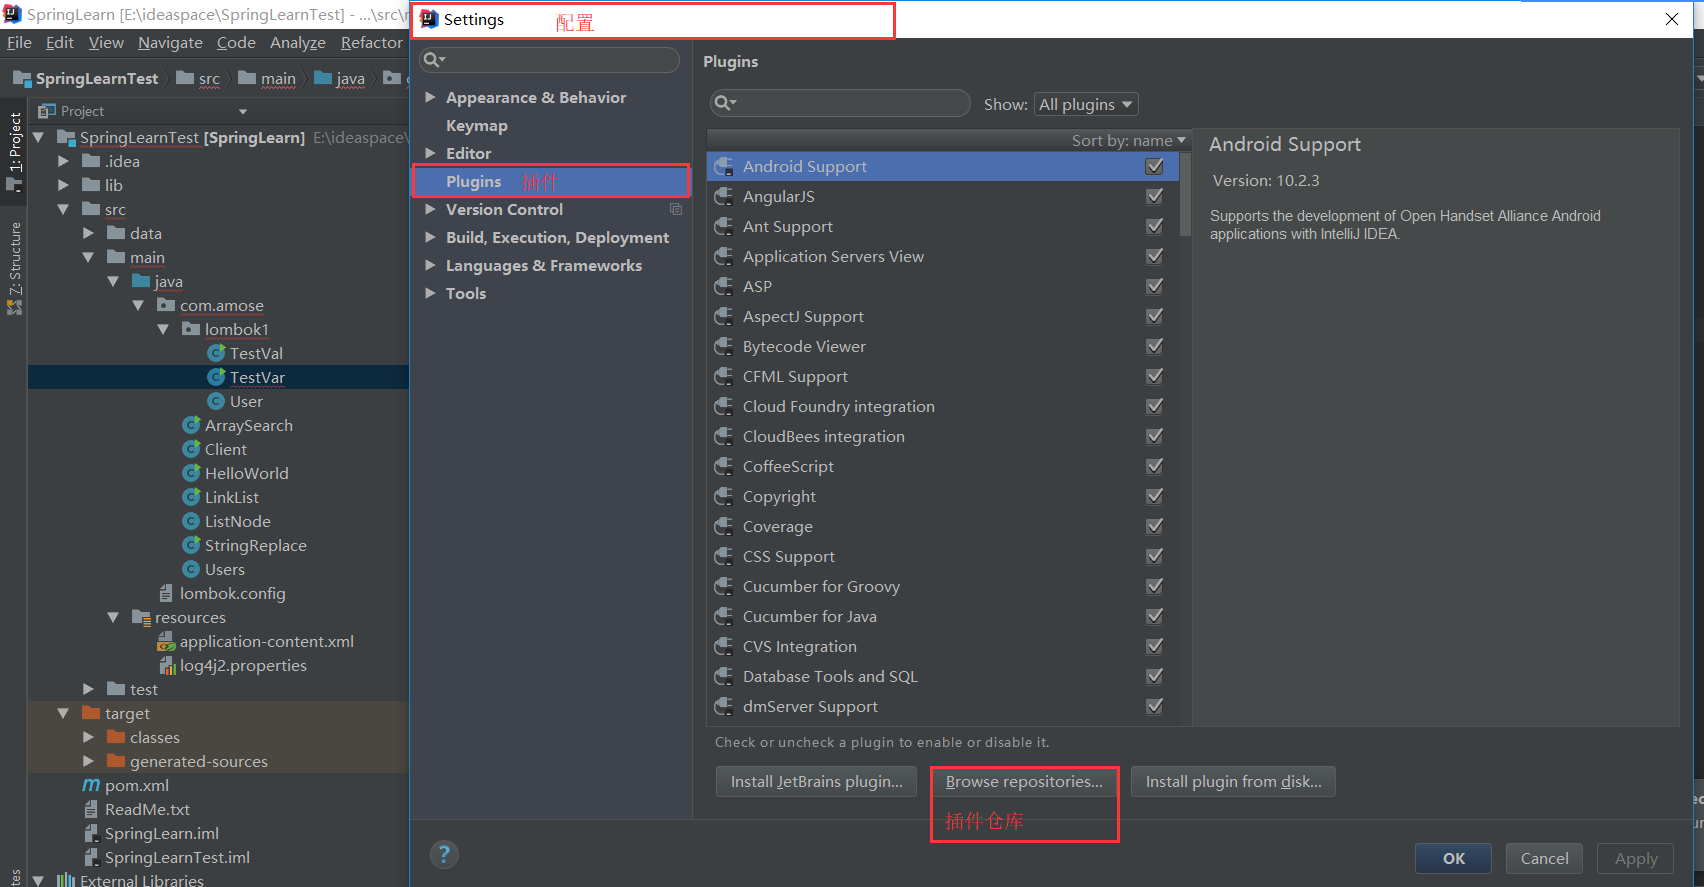Confirm settings with the OK button
This screenshot has height=887, width=1704.
[1453, 858]
